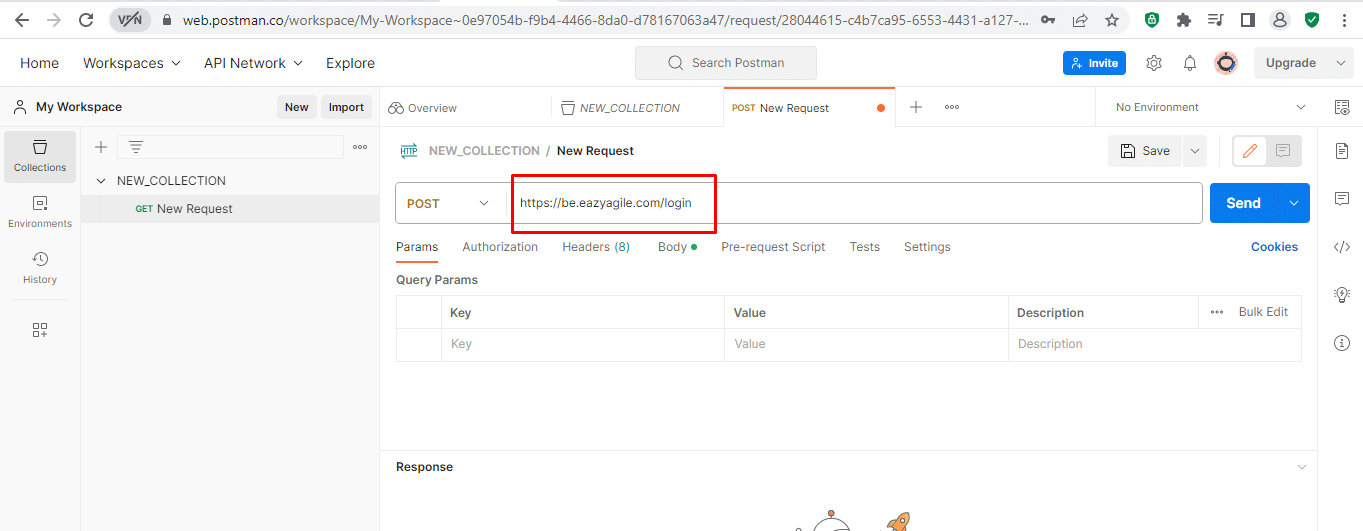Toggle the edit pencil mode button
This screenshot has width=1363, height=531.
point(1249,151)
